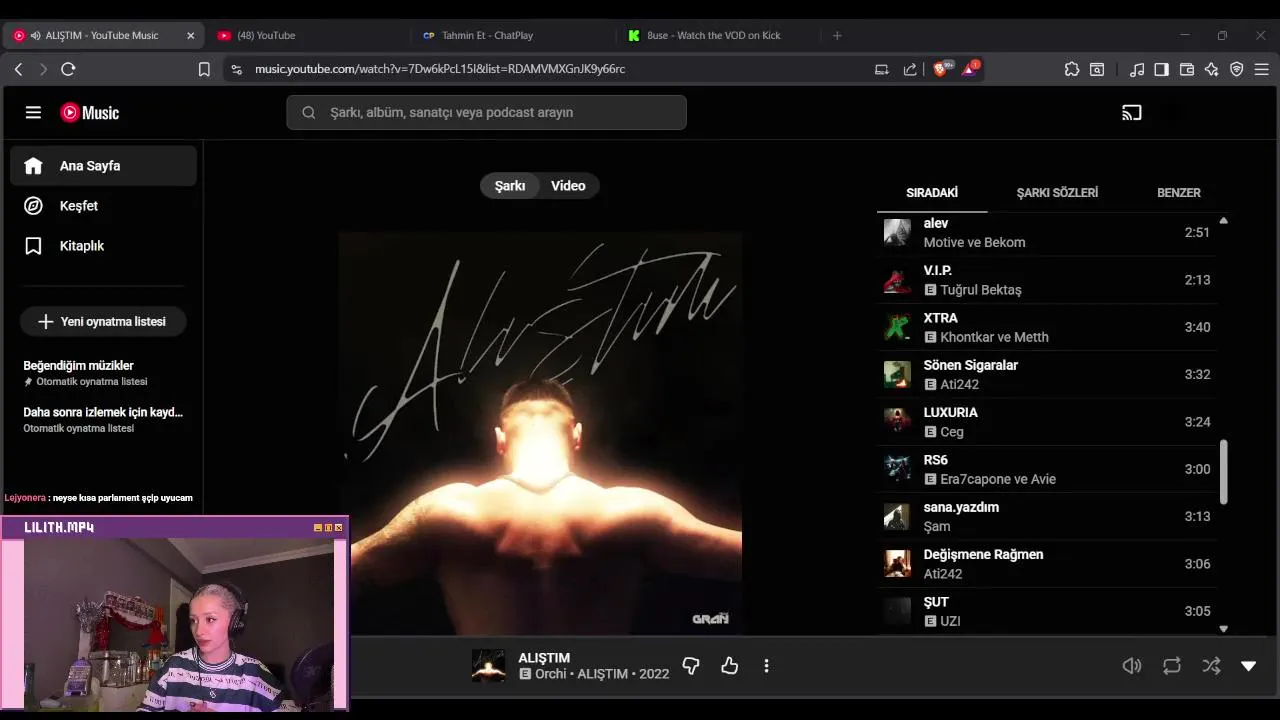
Task: Click the media control music note icon
Action: (1137, 69)
